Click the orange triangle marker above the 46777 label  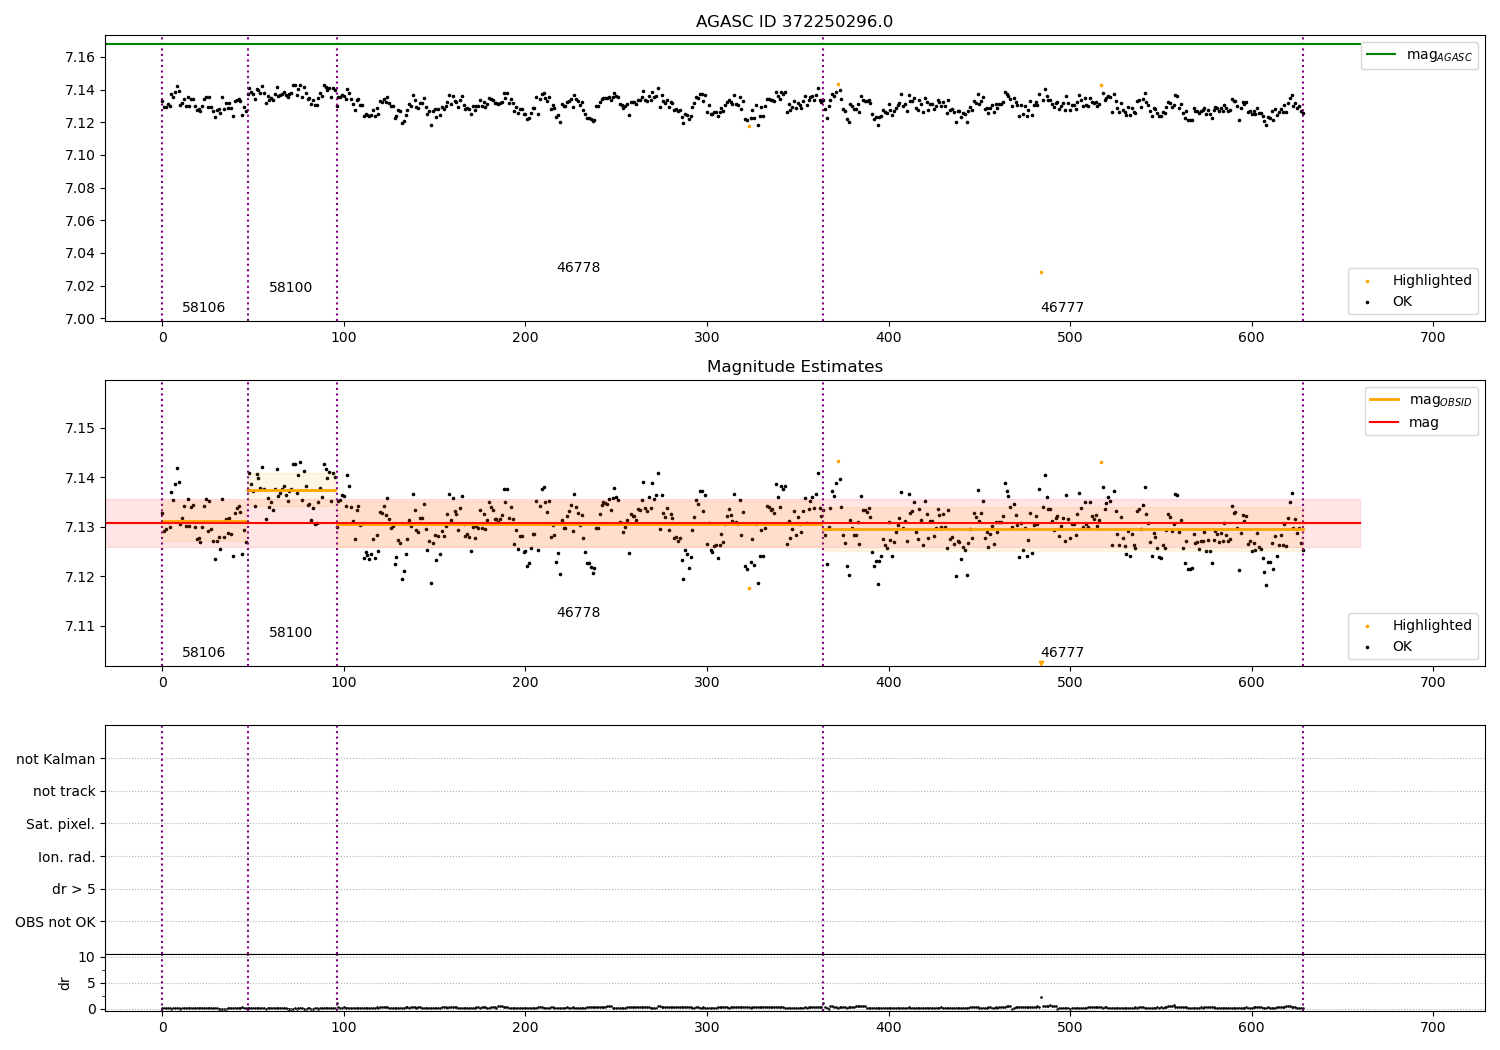point(1041,663)
